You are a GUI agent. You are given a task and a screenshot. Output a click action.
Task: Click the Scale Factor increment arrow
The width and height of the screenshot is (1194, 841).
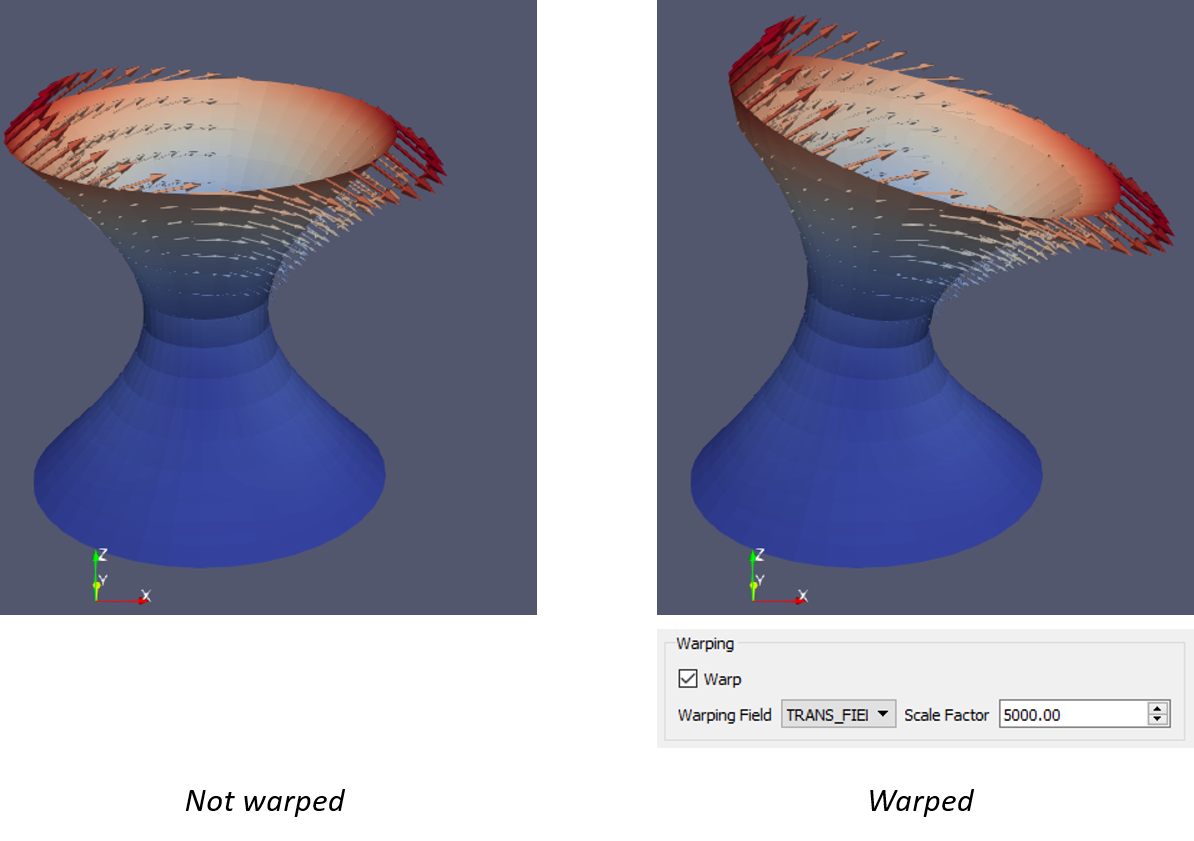pos(1157,709)
